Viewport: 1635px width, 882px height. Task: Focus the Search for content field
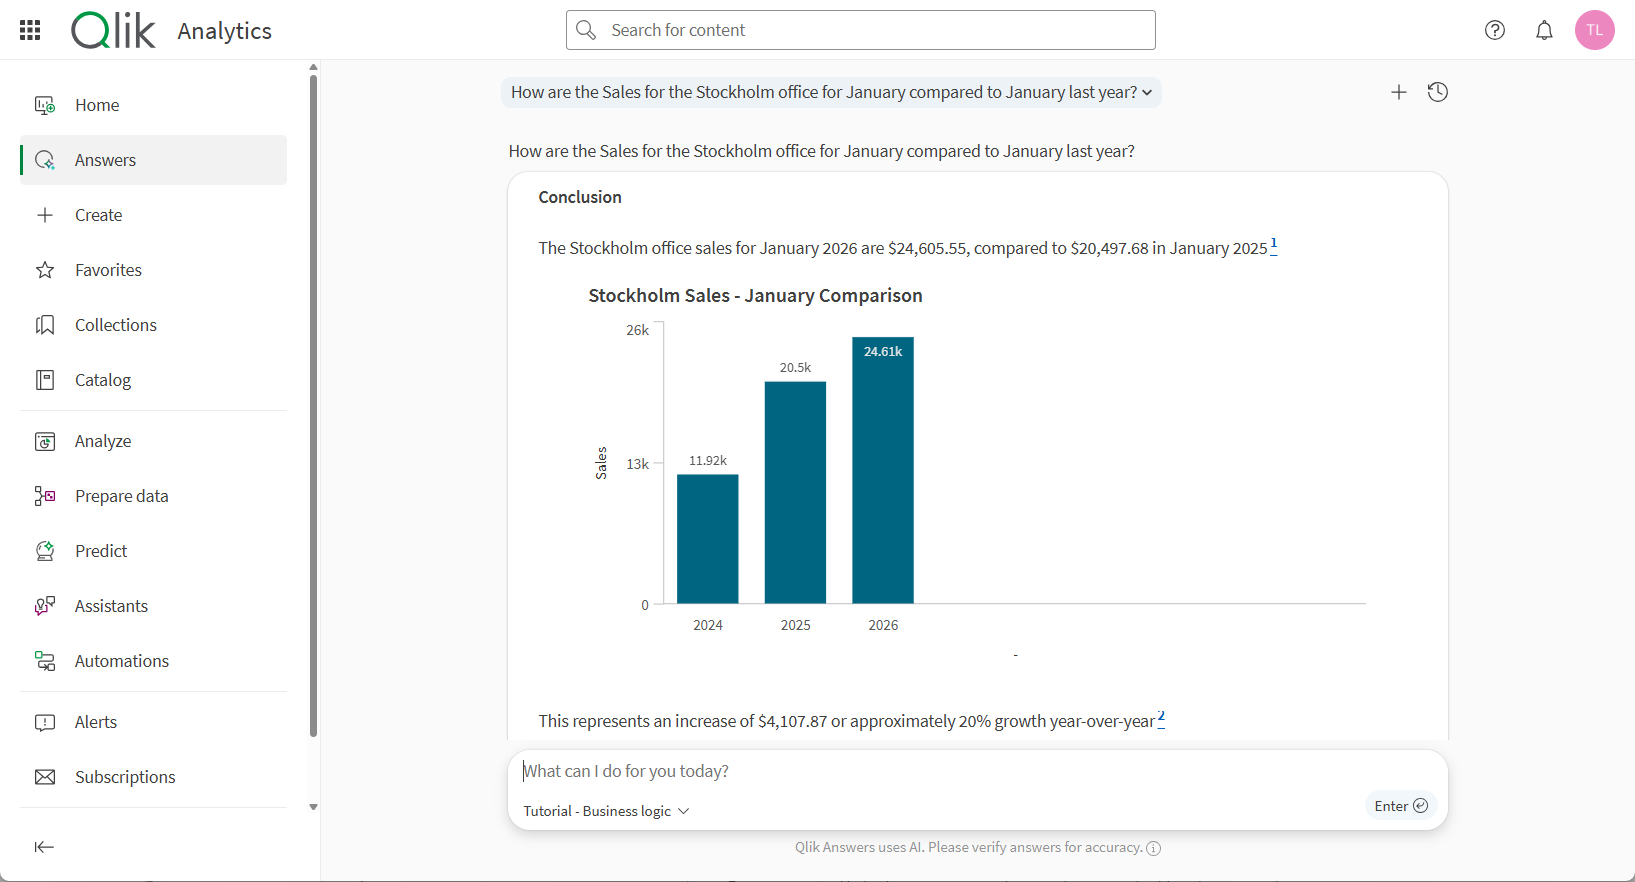(860, 30)
